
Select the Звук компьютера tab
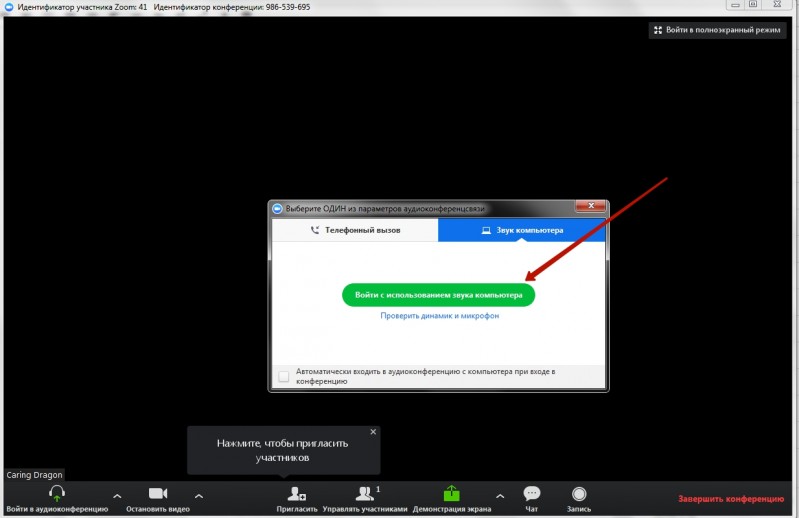[x=522, y=230]
